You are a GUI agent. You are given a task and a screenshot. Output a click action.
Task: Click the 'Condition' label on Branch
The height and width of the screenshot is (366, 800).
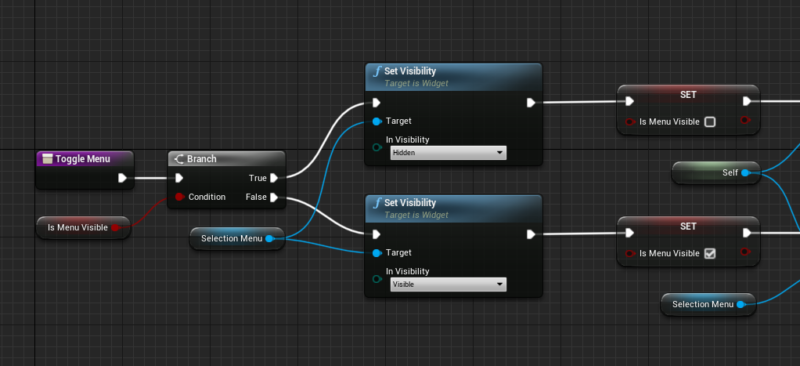click(207, 197)
